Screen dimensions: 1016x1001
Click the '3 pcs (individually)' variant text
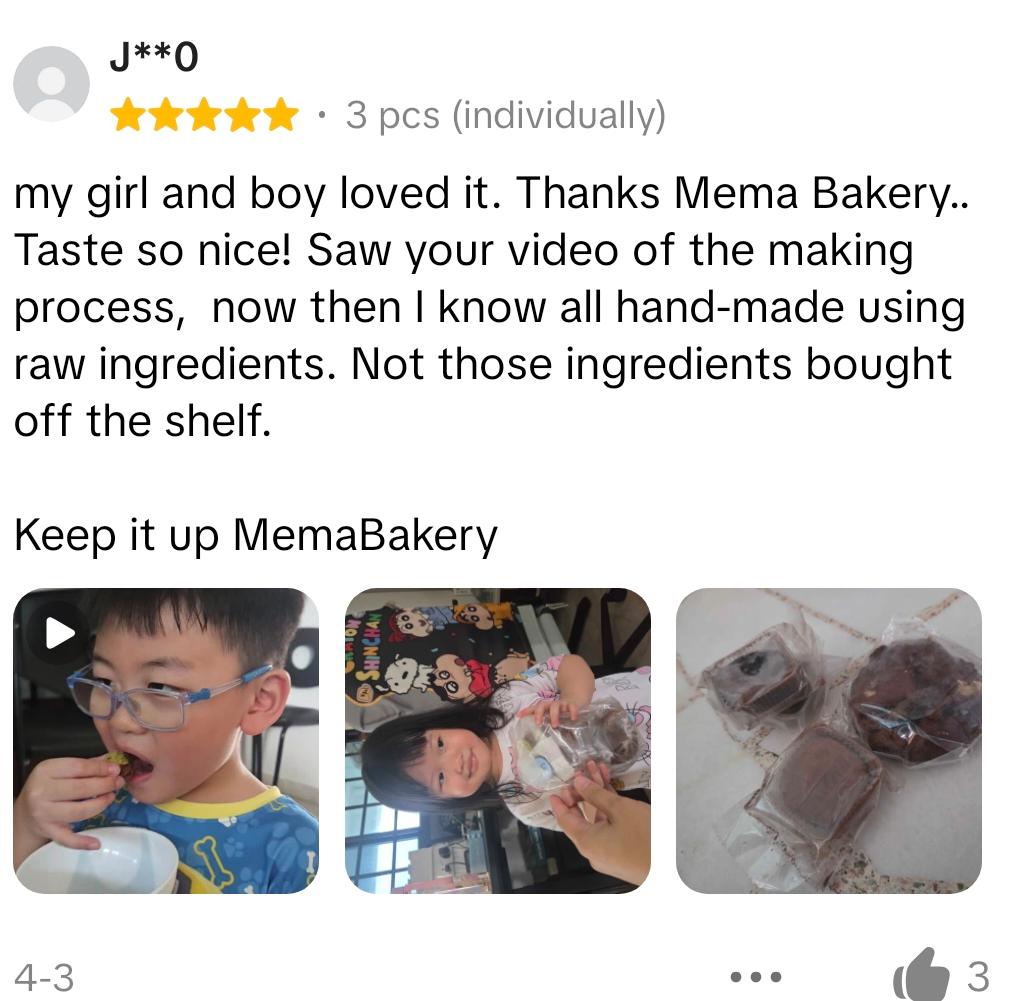pyautogui.click(x=505, y=115)
